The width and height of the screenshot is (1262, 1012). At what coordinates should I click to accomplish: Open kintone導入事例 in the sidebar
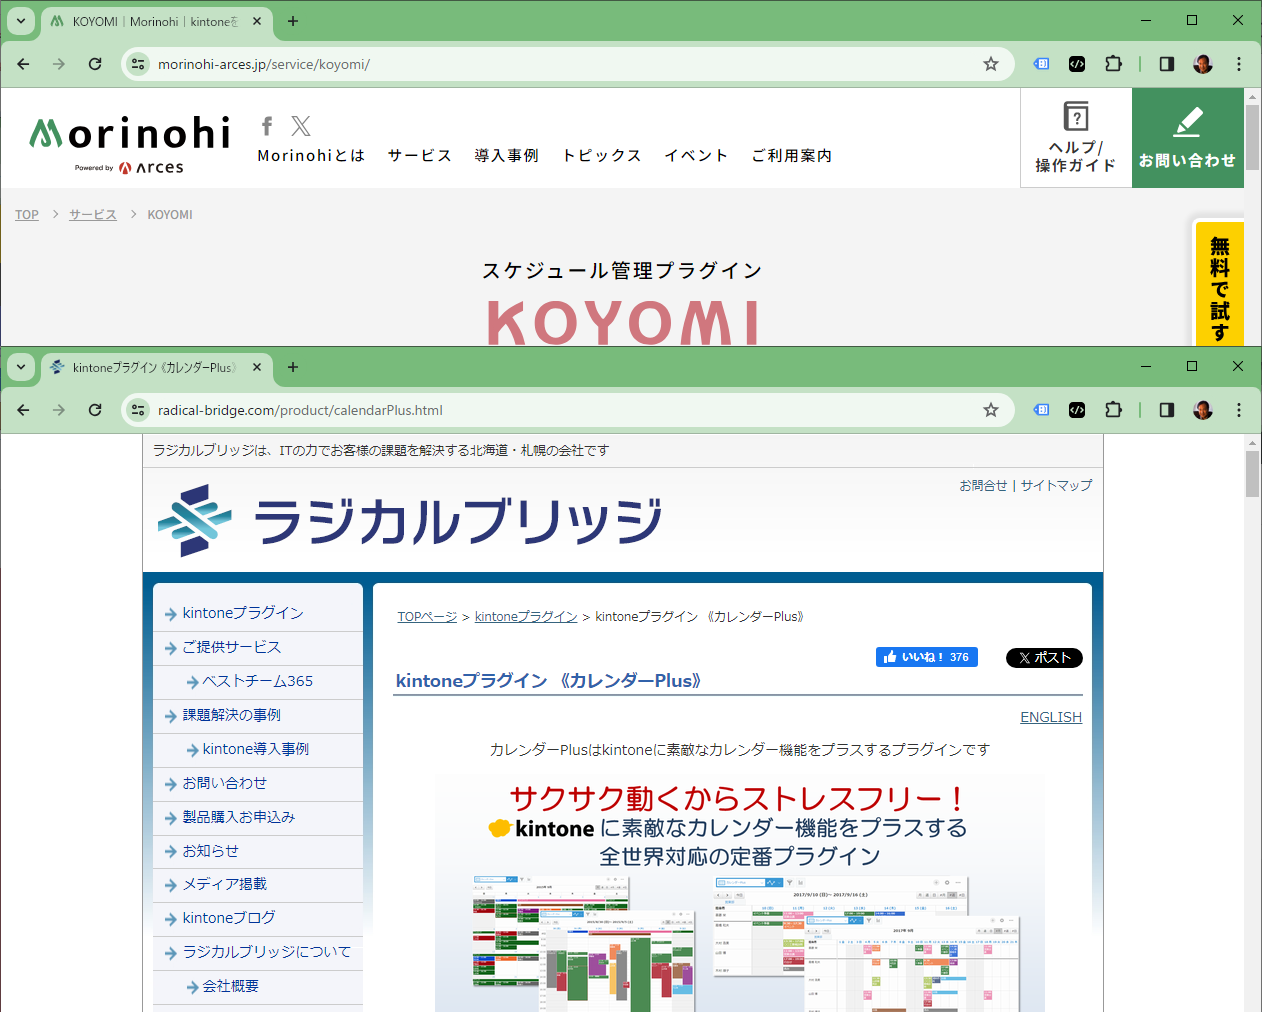258,750
